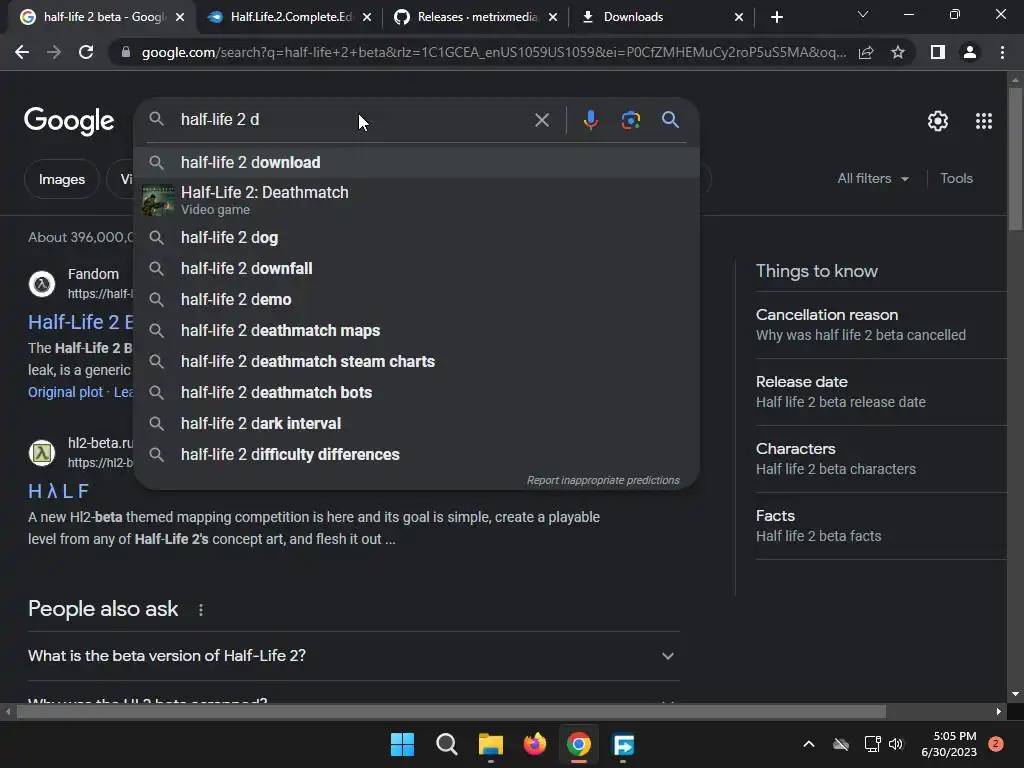
Task: Toggle Chrome side panel icon
Action: pos(938,52)
